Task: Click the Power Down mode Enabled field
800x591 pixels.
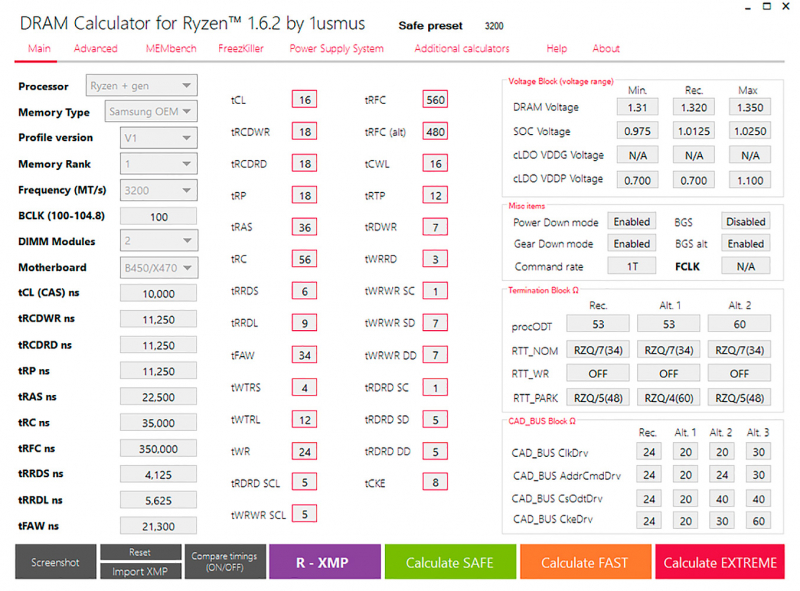Action: pos(631,222)
